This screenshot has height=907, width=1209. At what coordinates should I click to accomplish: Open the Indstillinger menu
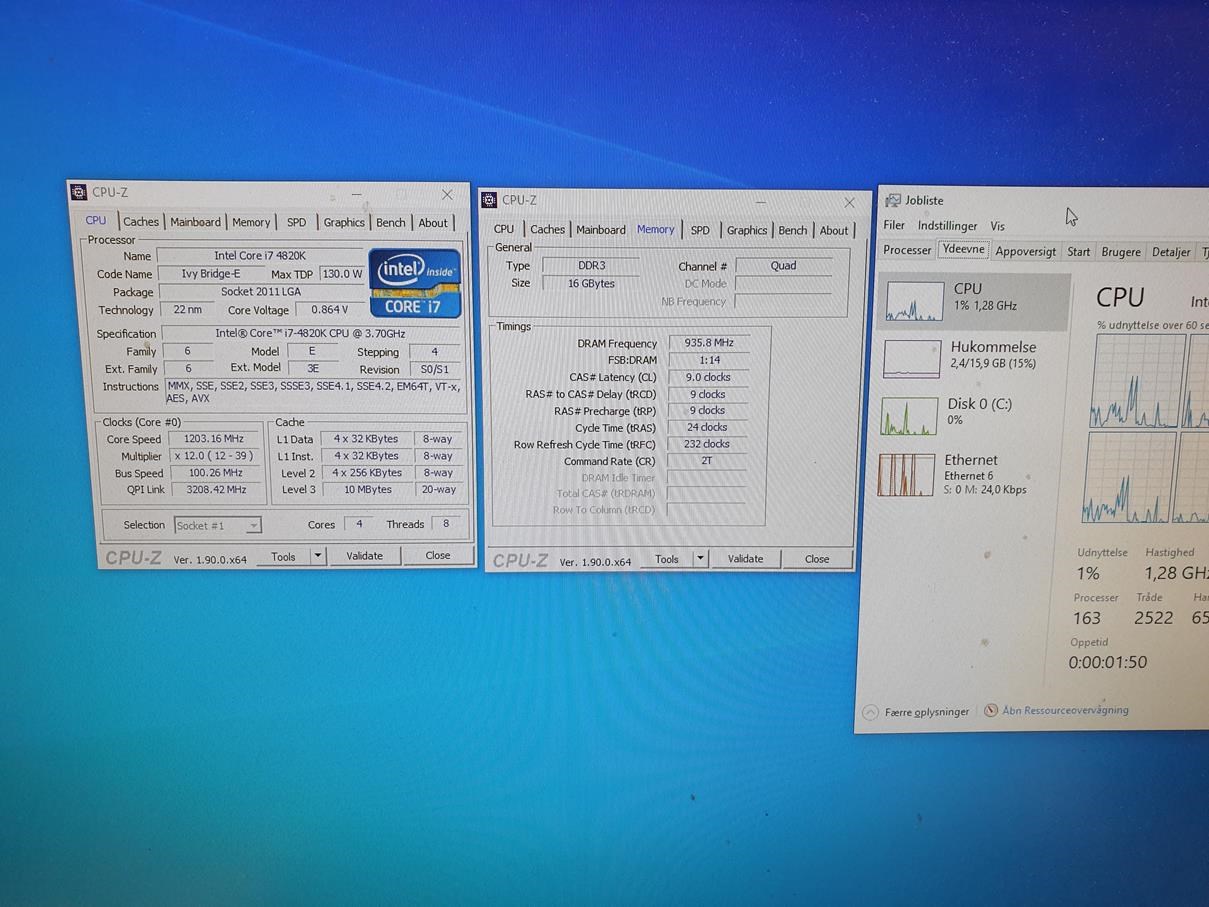coord(947,226)
